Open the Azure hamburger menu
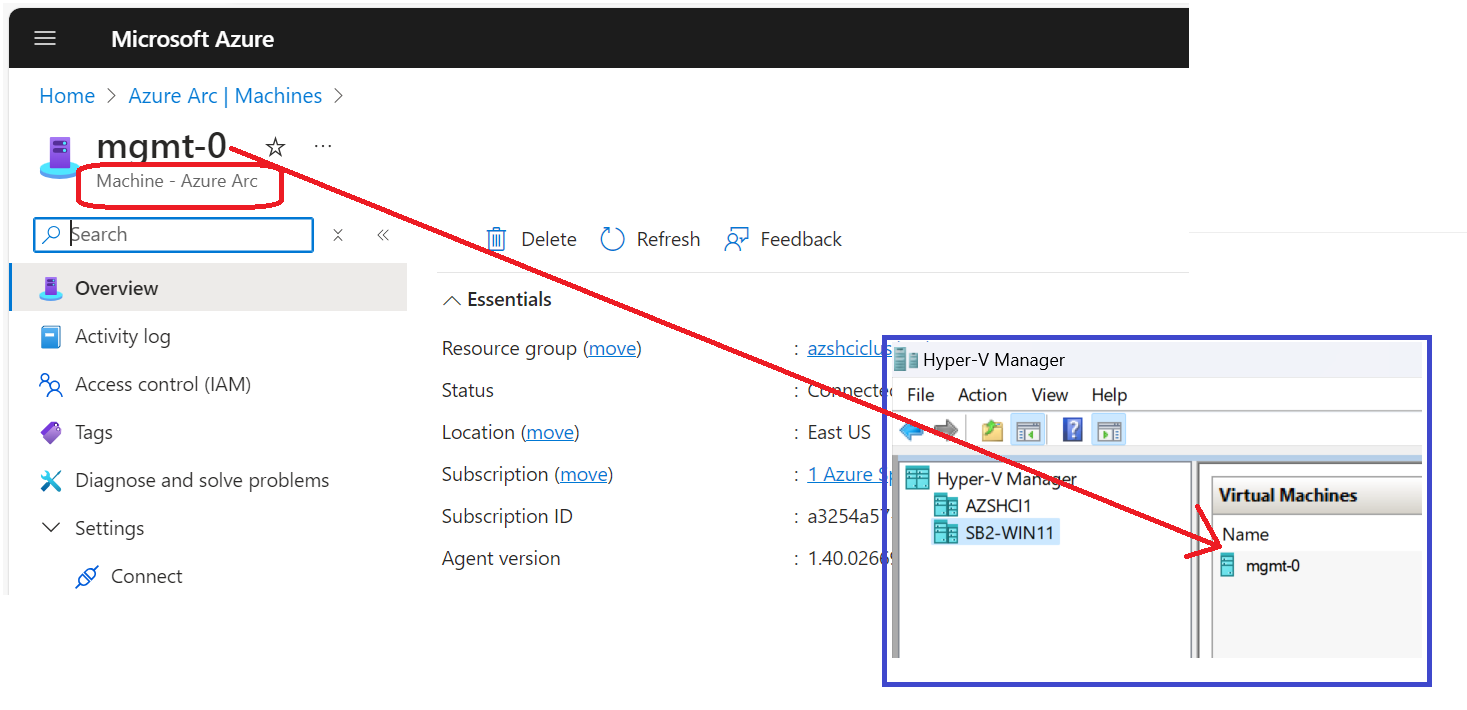 (x=45, y=38)
